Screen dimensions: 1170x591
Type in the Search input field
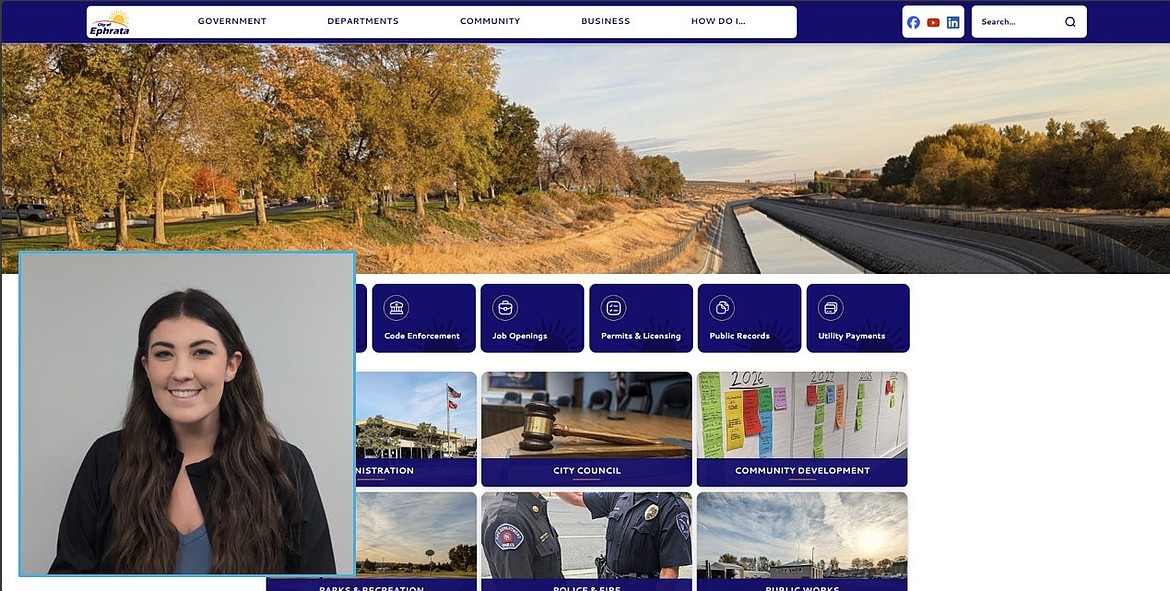click(1016, 22)
